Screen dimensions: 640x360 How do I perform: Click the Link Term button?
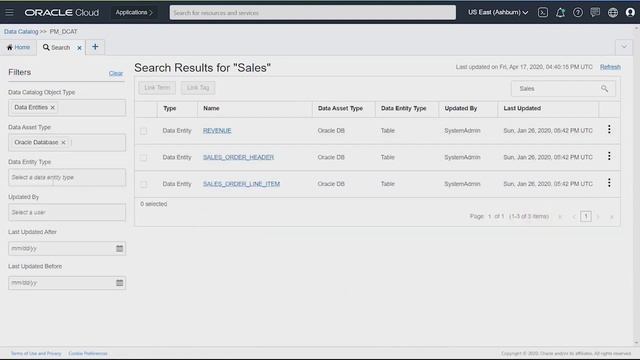pos(157,88)
